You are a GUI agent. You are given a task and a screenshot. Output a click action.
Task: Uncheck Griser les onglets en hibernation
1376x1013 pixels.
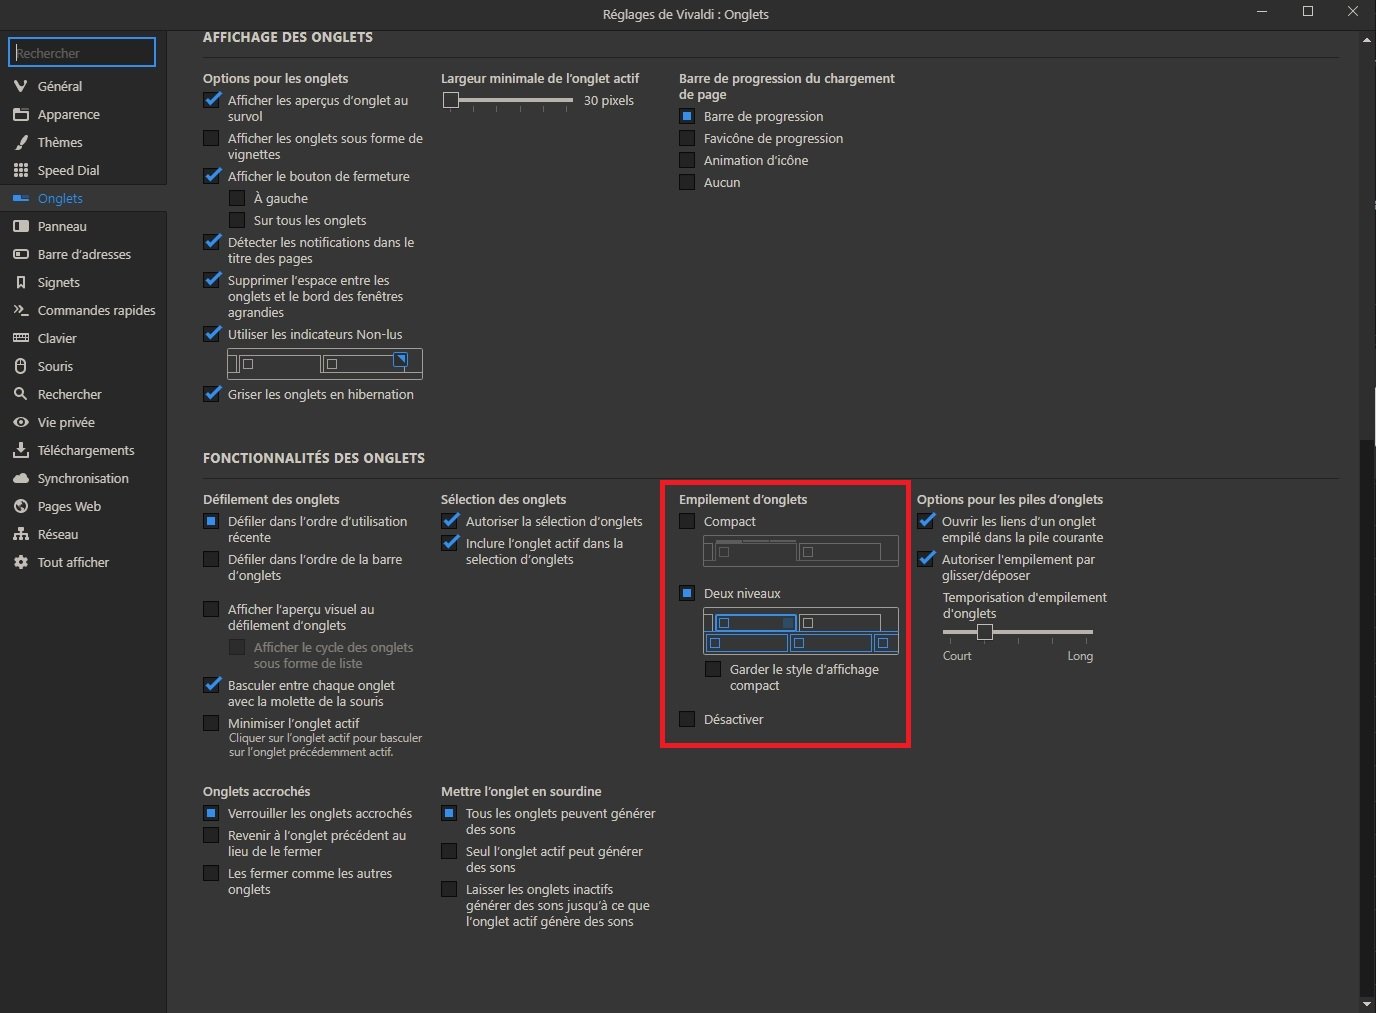coord(211,394)
